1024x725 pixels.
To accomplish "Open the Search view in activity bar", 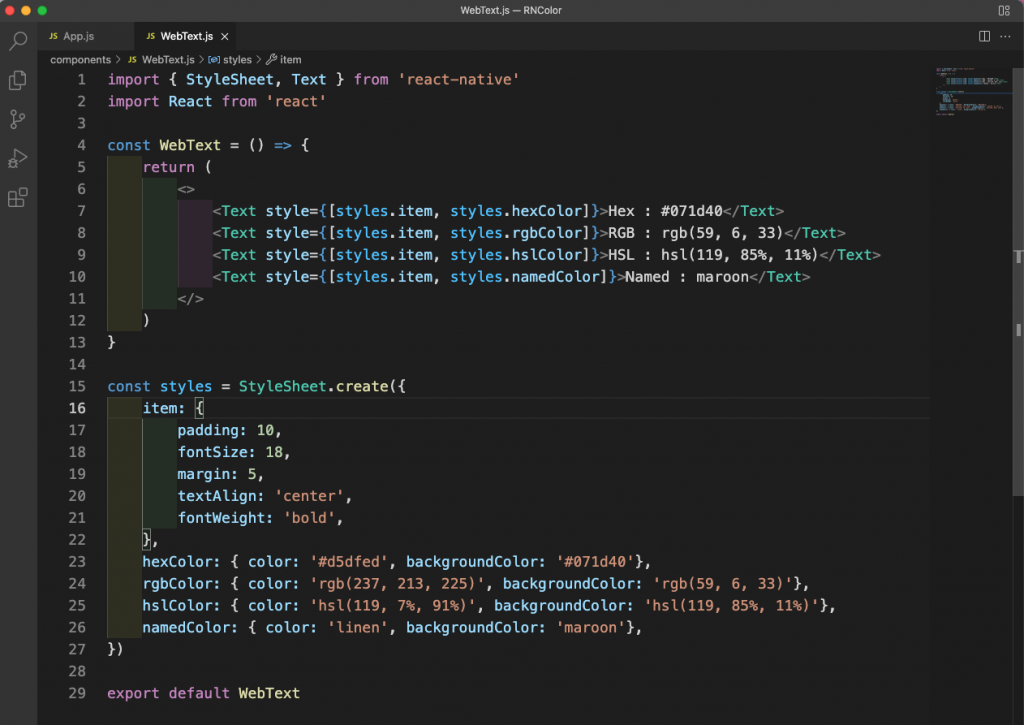I will (18, 41).
